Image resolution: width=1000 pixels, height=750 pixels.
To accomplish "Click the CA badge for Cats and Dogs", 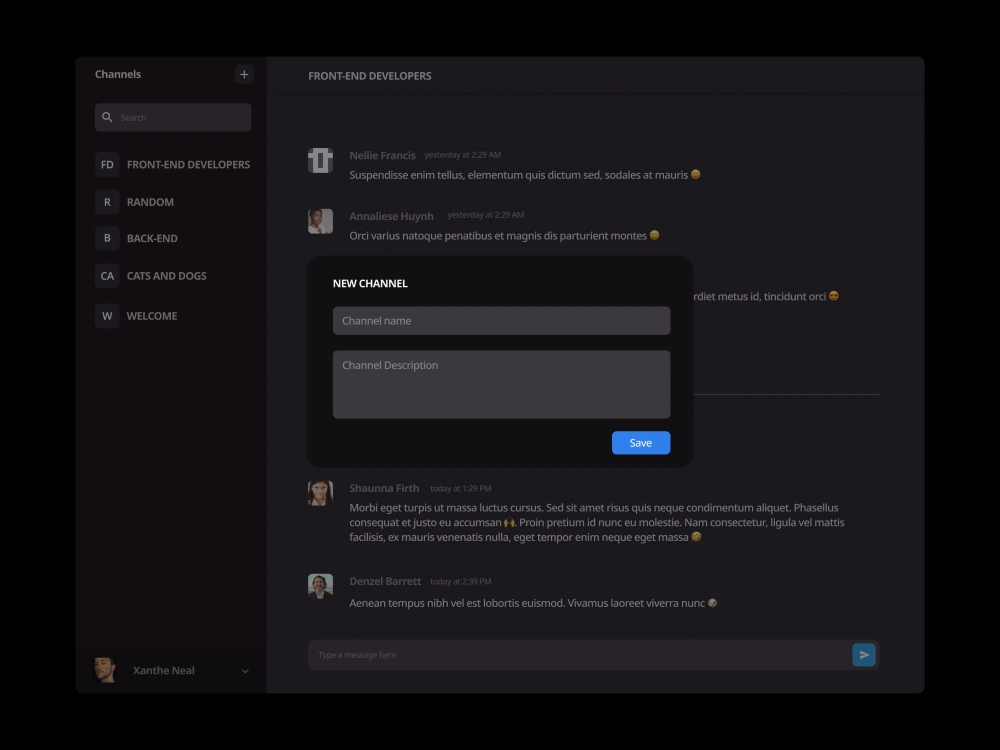I will [107, 276].
